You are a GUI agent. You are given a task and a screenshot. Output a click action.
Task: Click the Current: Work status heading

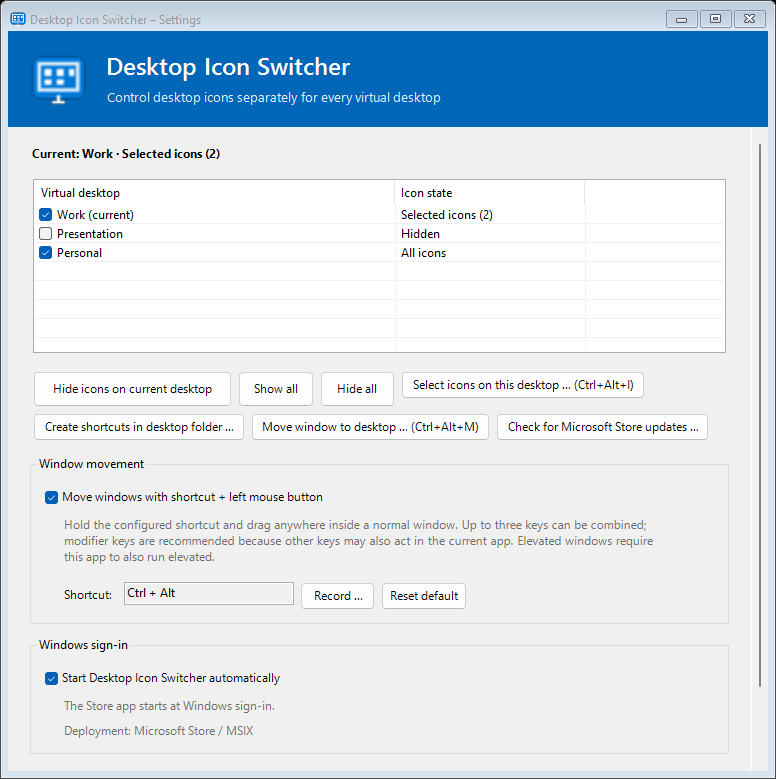[126, 154]
